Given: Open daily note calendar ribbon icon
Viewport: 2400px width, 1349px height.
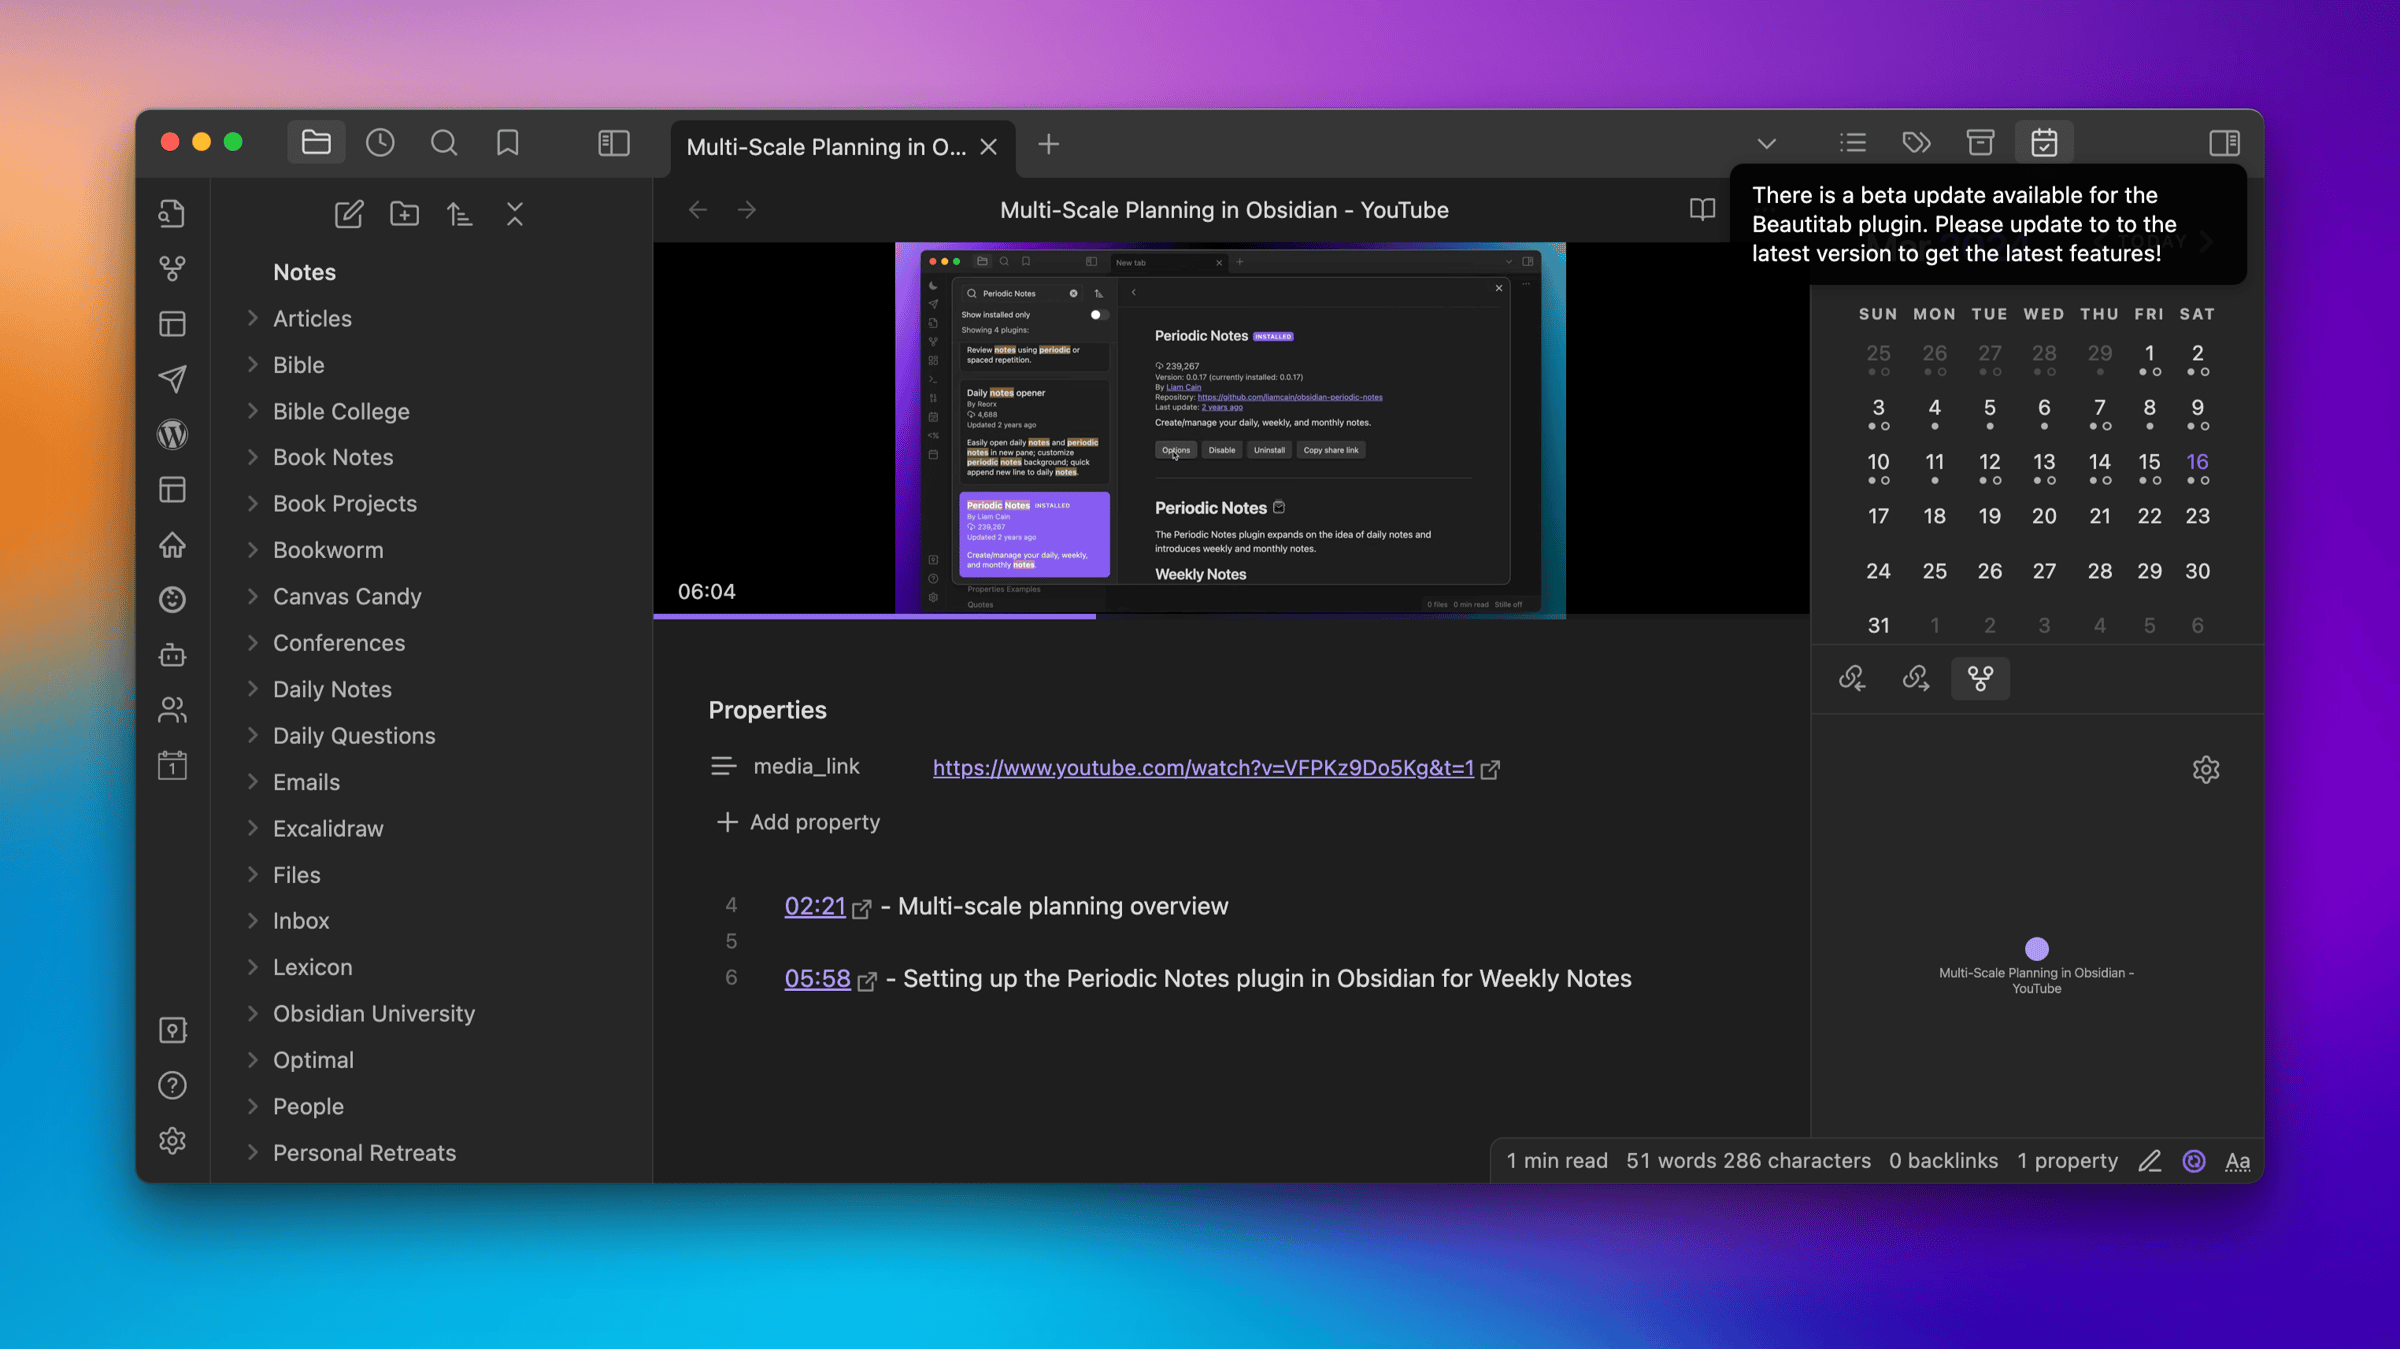Looking at the screenshot, I should click(x=172, y=766).
